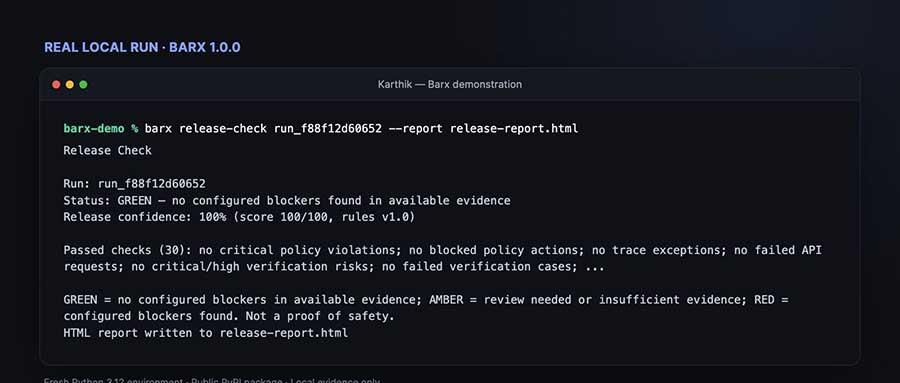Click the 'Run: run_f88f12d60652' line
Image resolution: width=900 pixels, height=383 pixels.
[x=134, y=184]
